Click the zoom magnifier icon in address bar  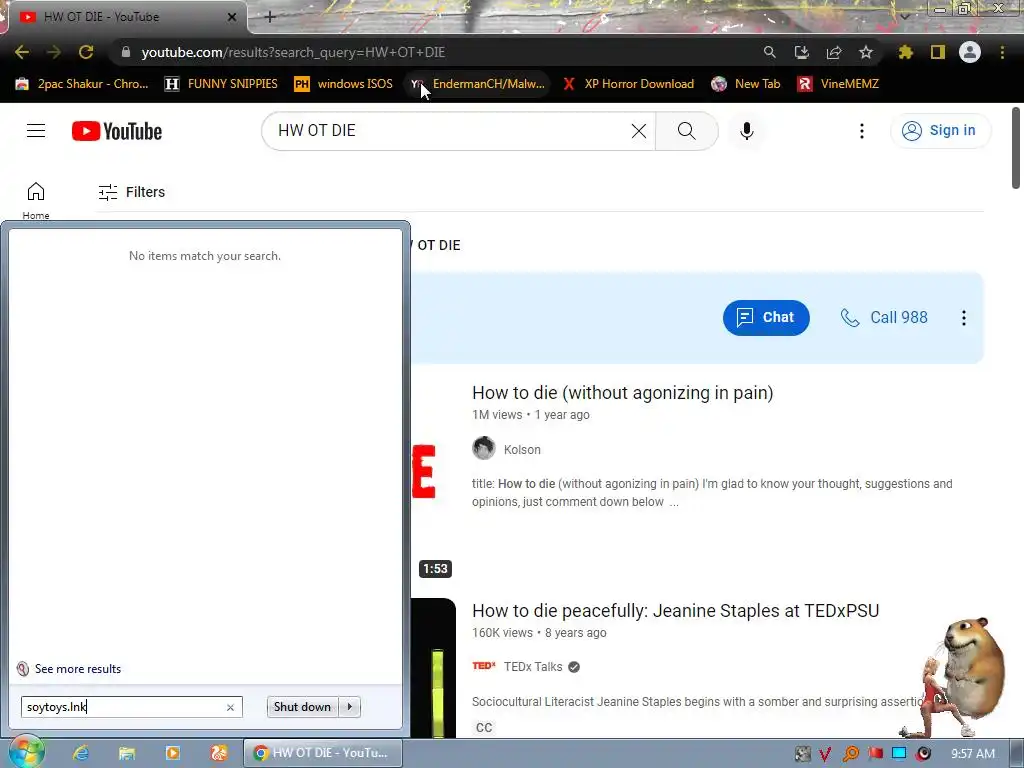[x=769, y=52]
